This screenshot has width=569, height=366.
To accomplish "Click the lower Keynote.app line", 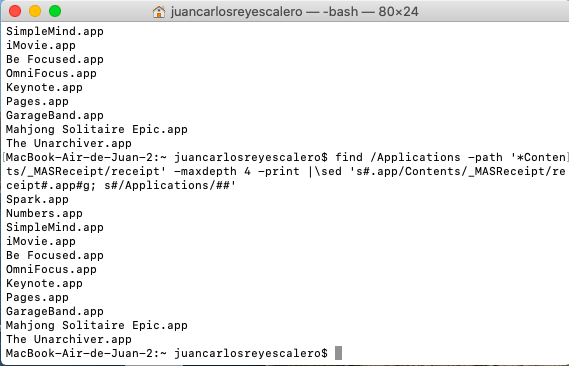I will (44, 283).
